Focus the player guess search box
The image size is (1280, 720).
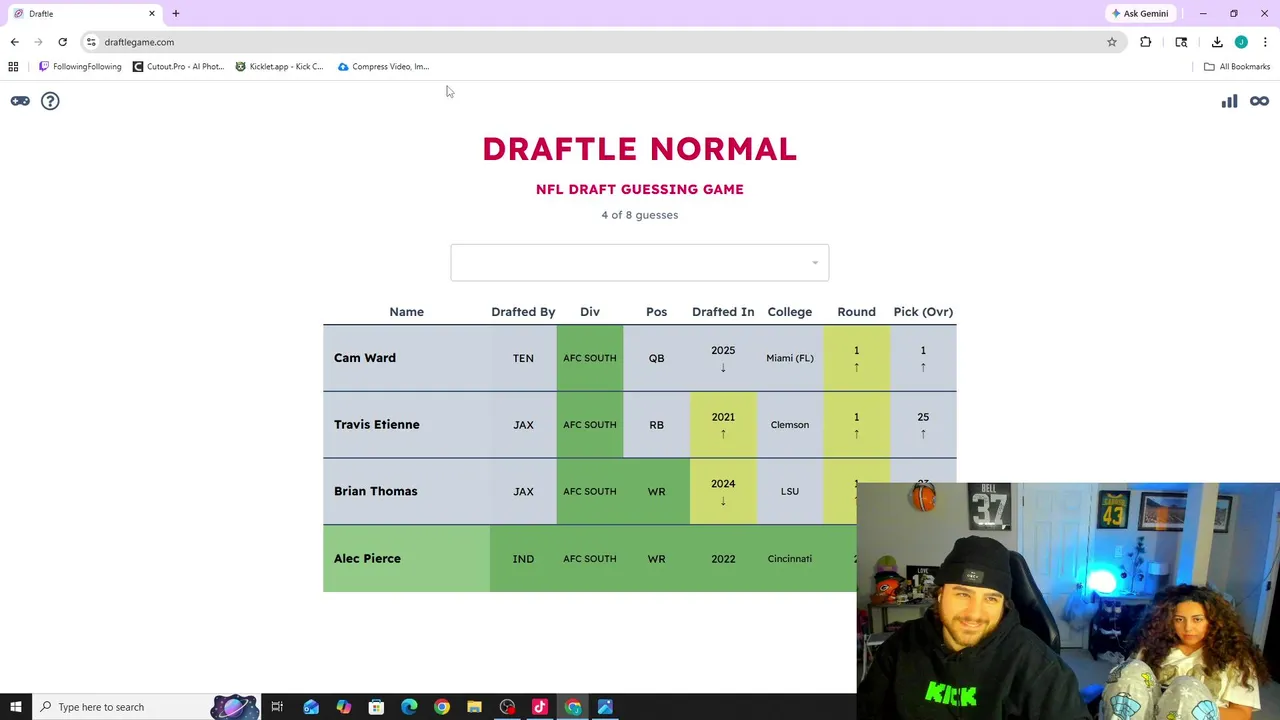pos(639,263)
